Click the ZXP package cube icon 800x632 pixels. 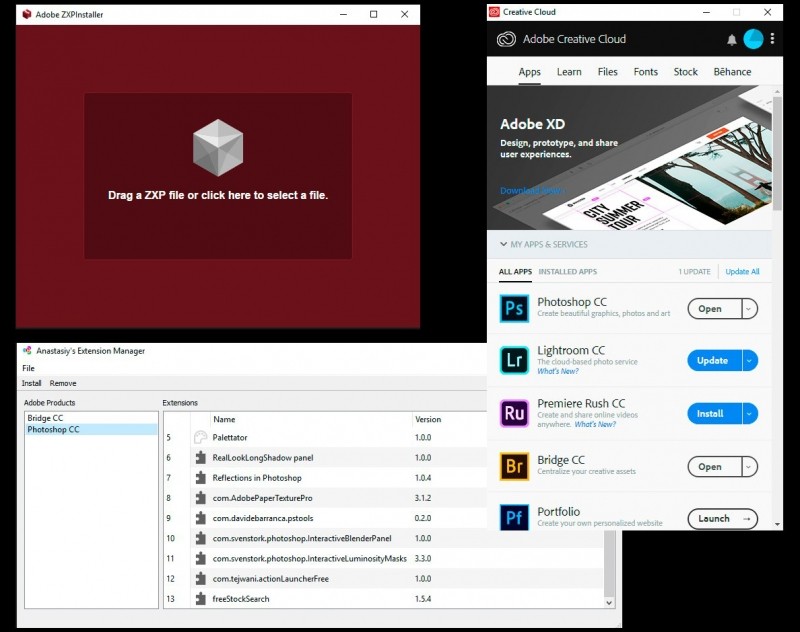pos(218,148)
